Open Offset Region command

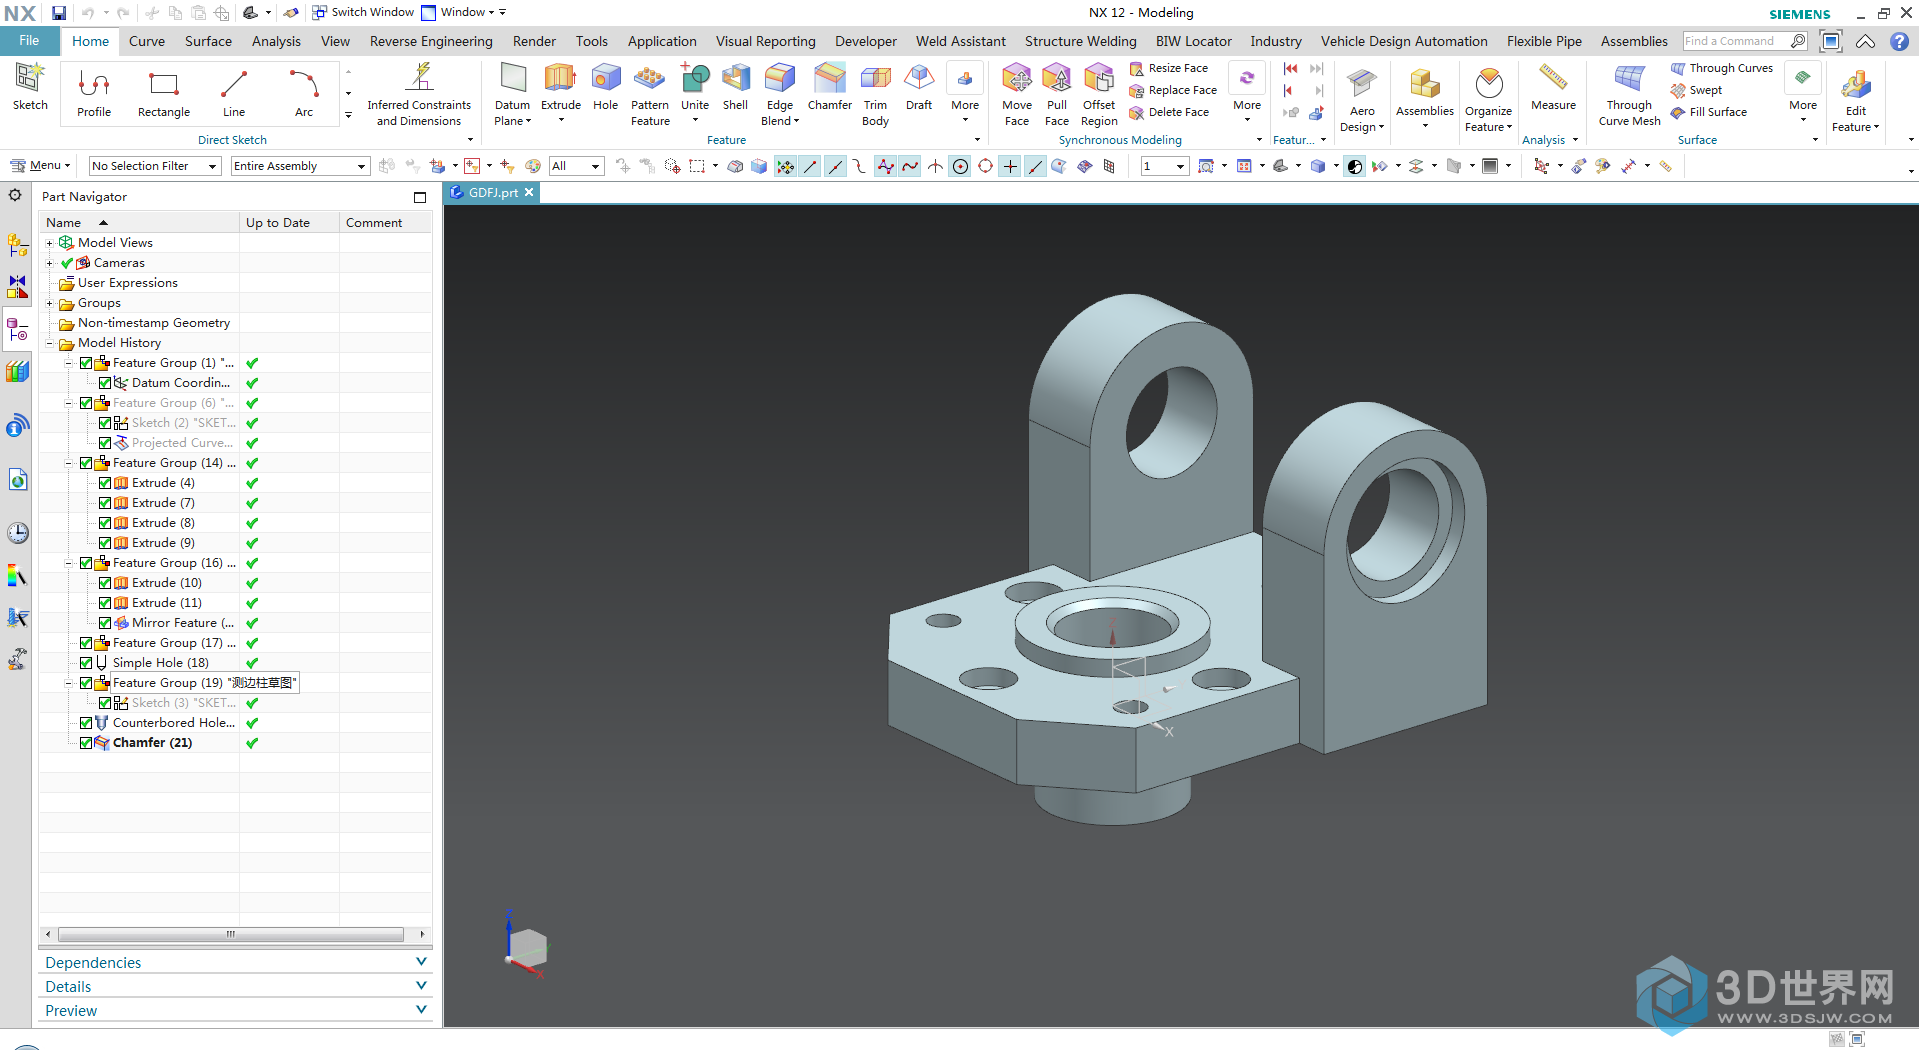point(1099,94)
